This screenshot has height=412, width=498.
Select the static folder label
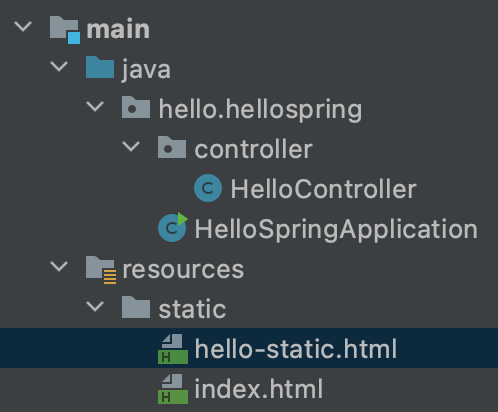tap(192, 309)
